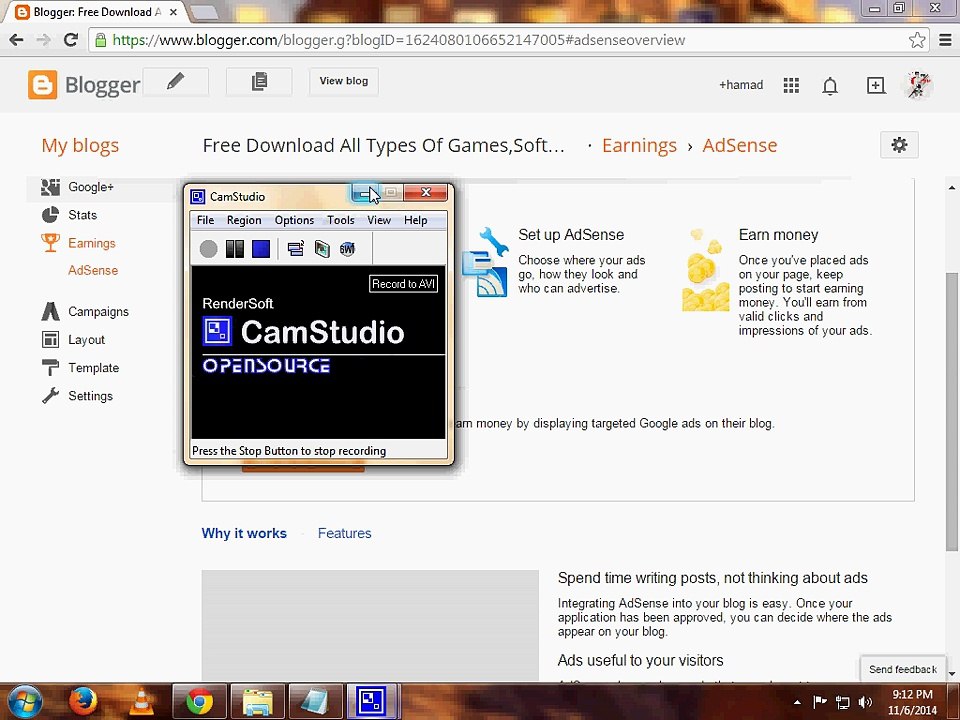
Task: Click the page vertical scrollbar thumb
Action: pos(951,411)
